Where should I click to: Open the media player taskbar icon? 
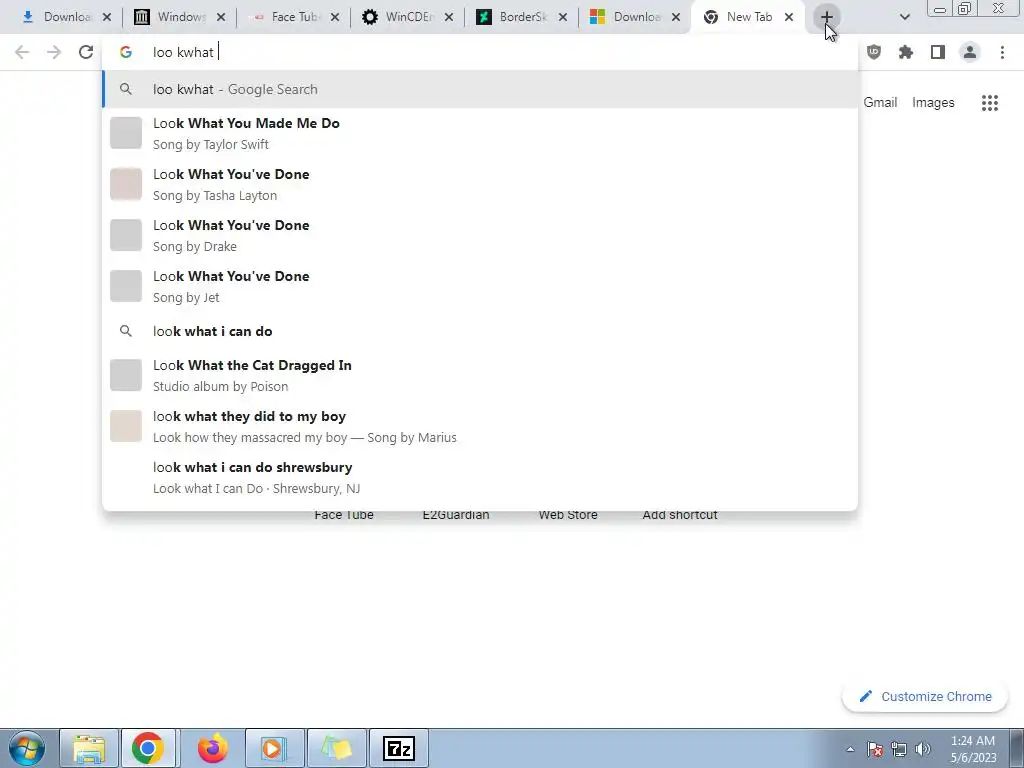tap(274, 748)
